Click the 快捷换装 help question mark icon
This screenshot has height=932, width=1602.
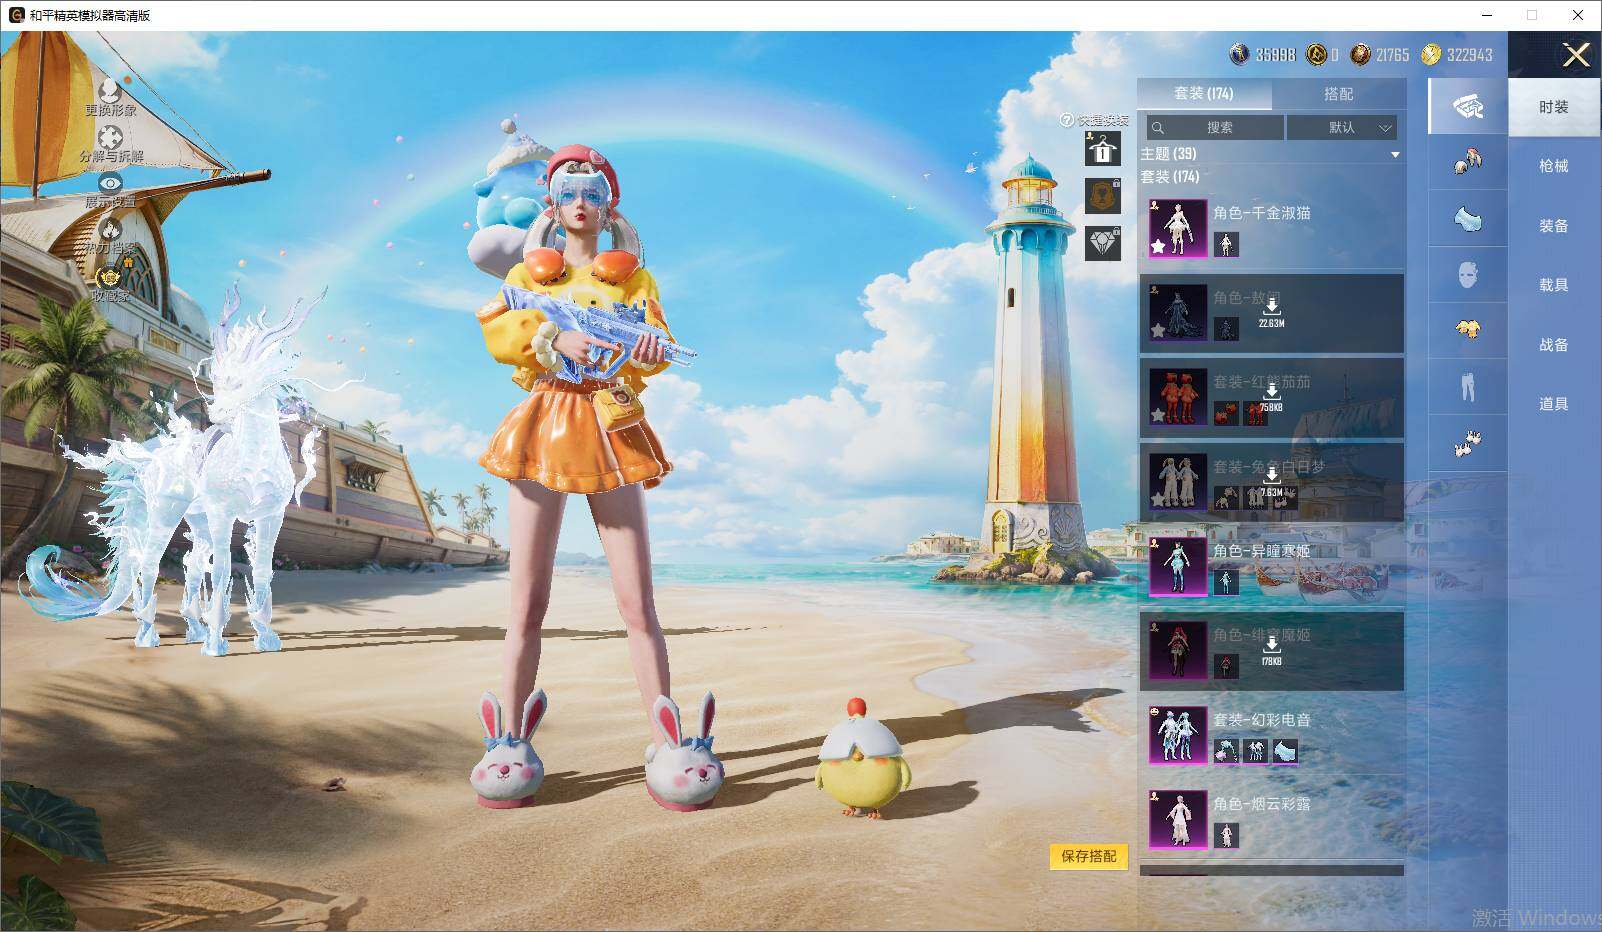point(1067,120)
